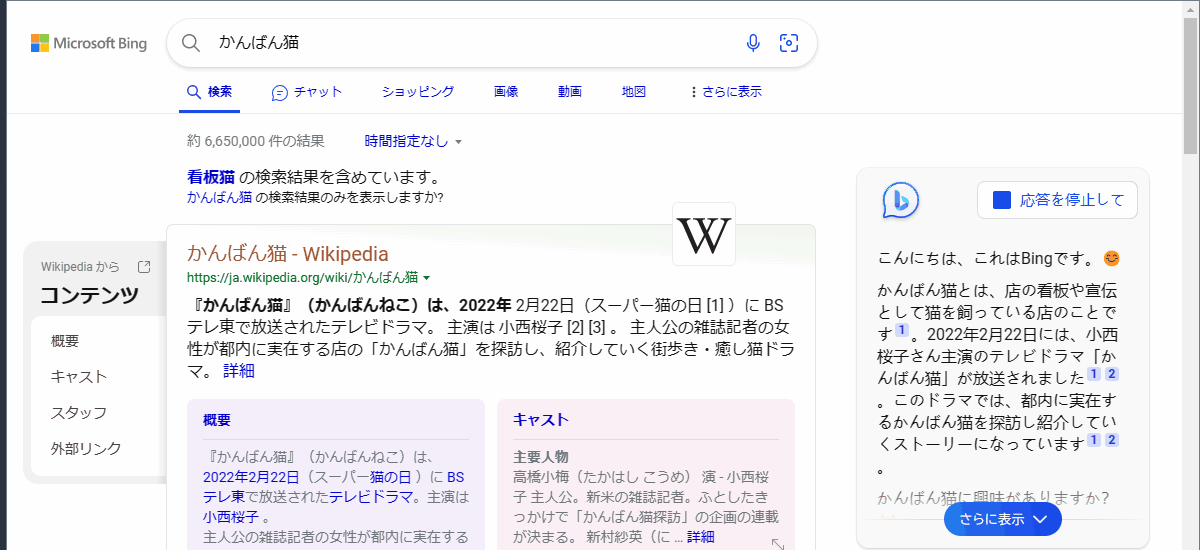Open the ショッピング tab
This screenshot has width=1200, height=550.
tap(418, 92)
